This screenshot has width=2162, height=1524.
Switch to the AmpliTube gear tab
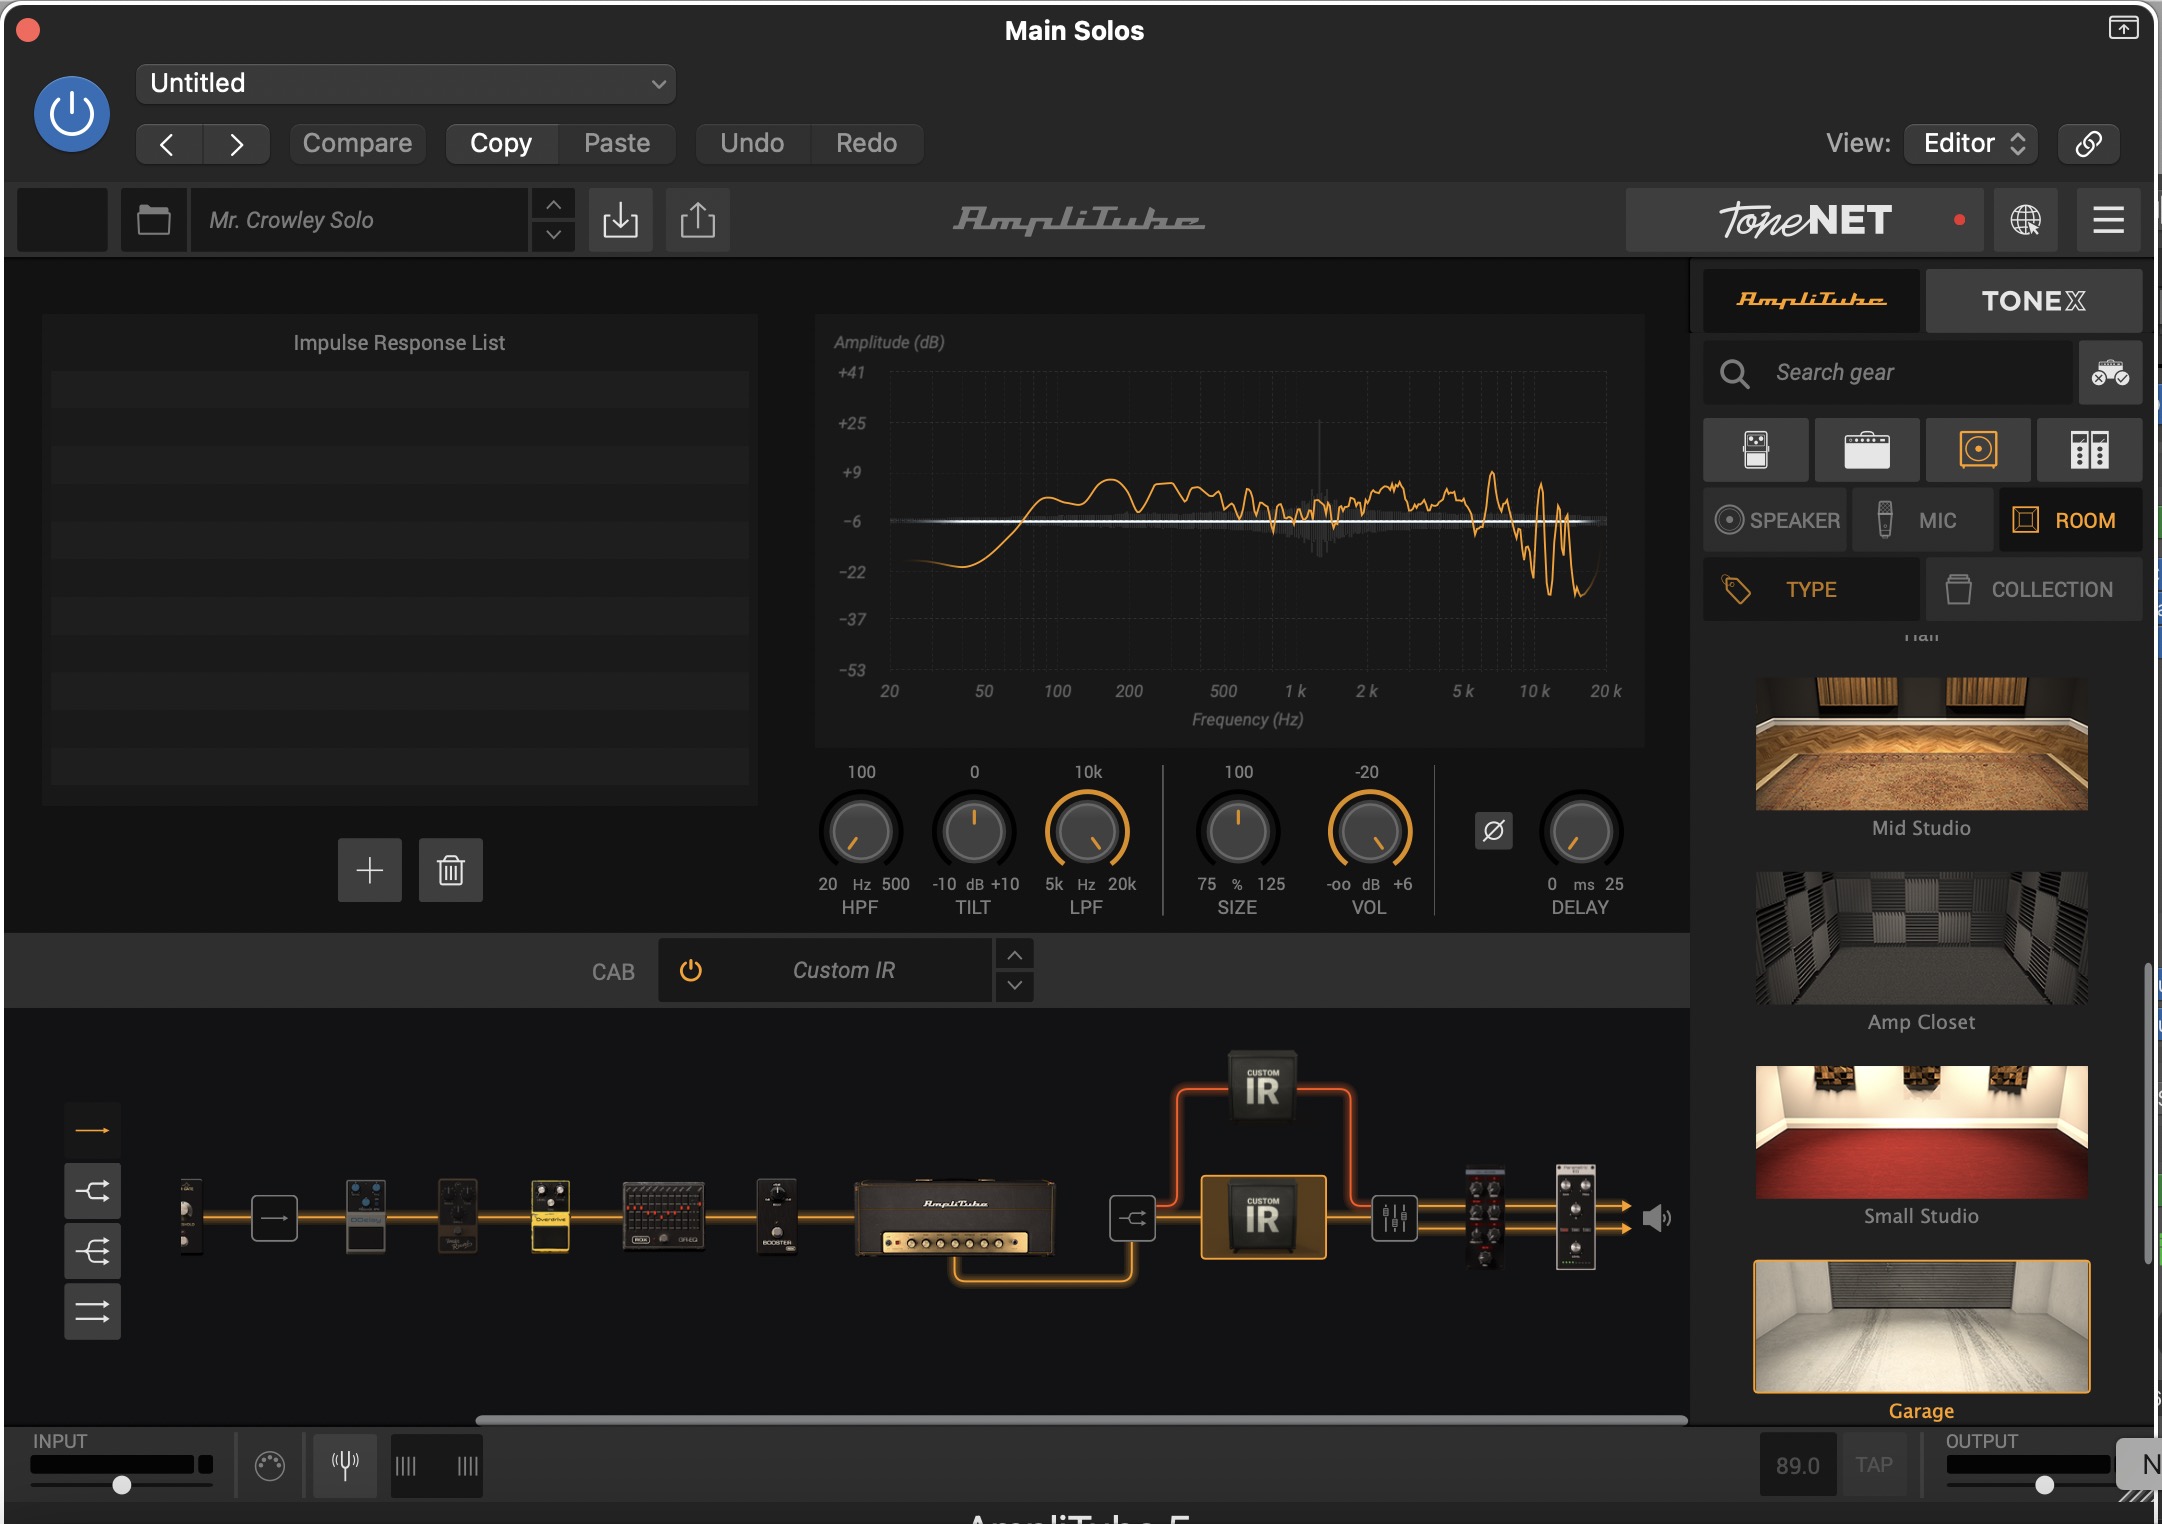1811,300
